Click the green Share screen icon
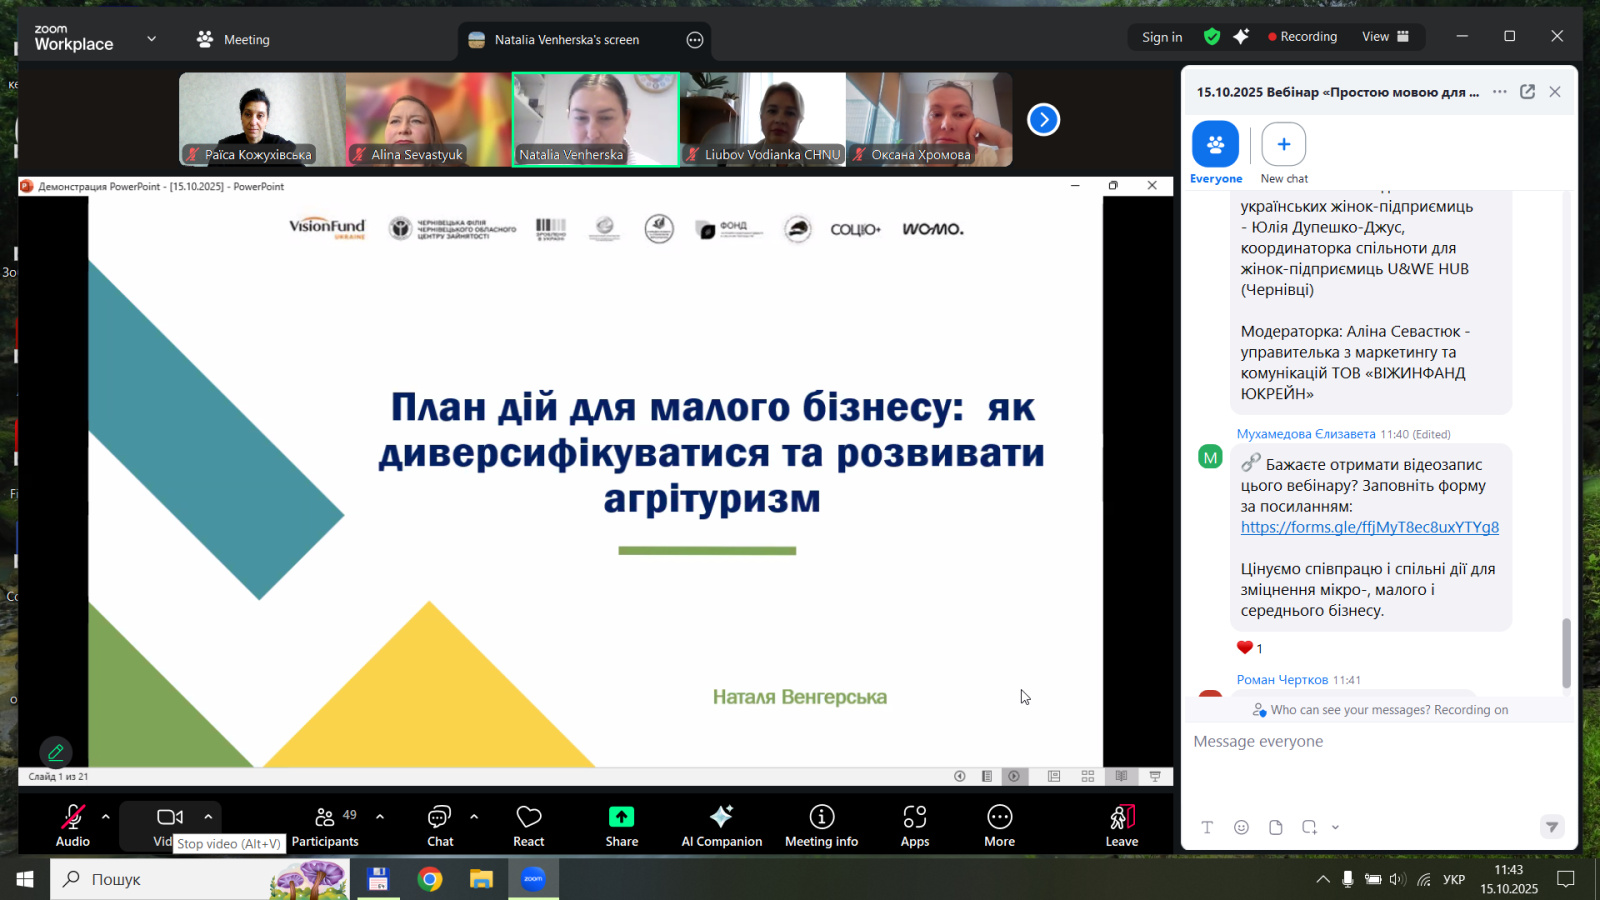Screen dimensions: 1600x900 pos(621,817)
